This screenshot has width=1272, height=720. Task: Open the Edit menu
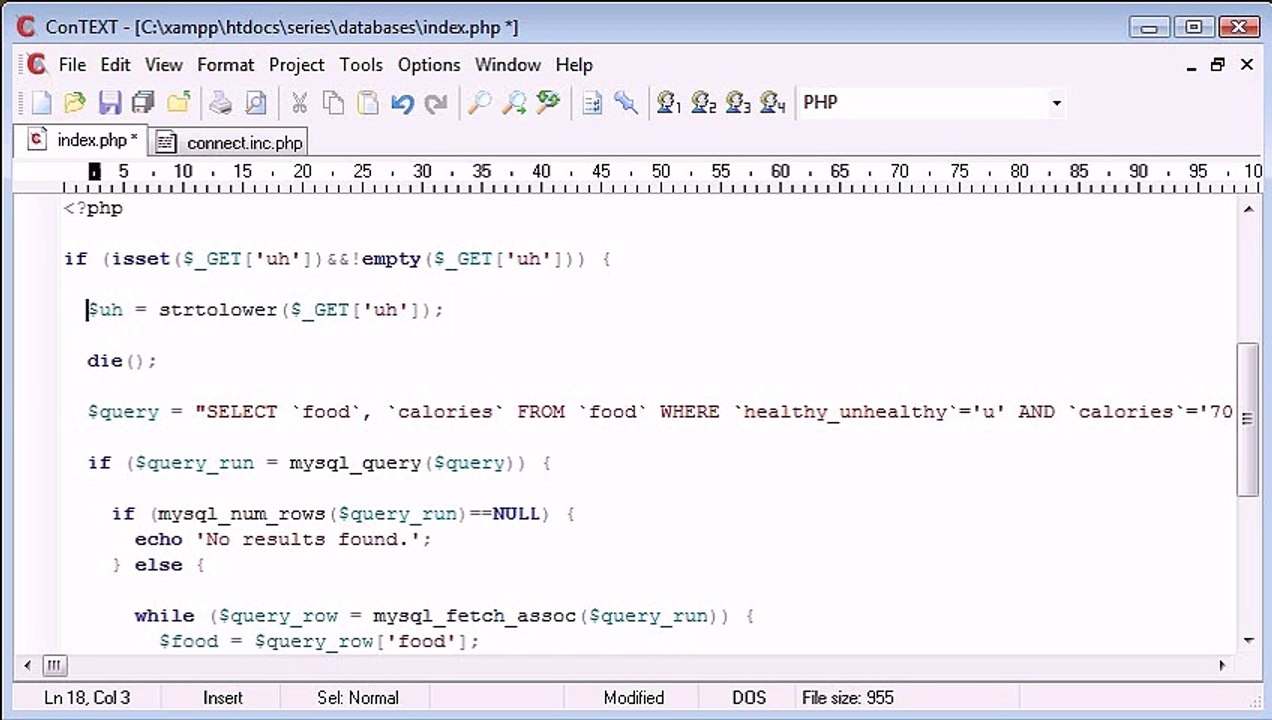point(115,64)
